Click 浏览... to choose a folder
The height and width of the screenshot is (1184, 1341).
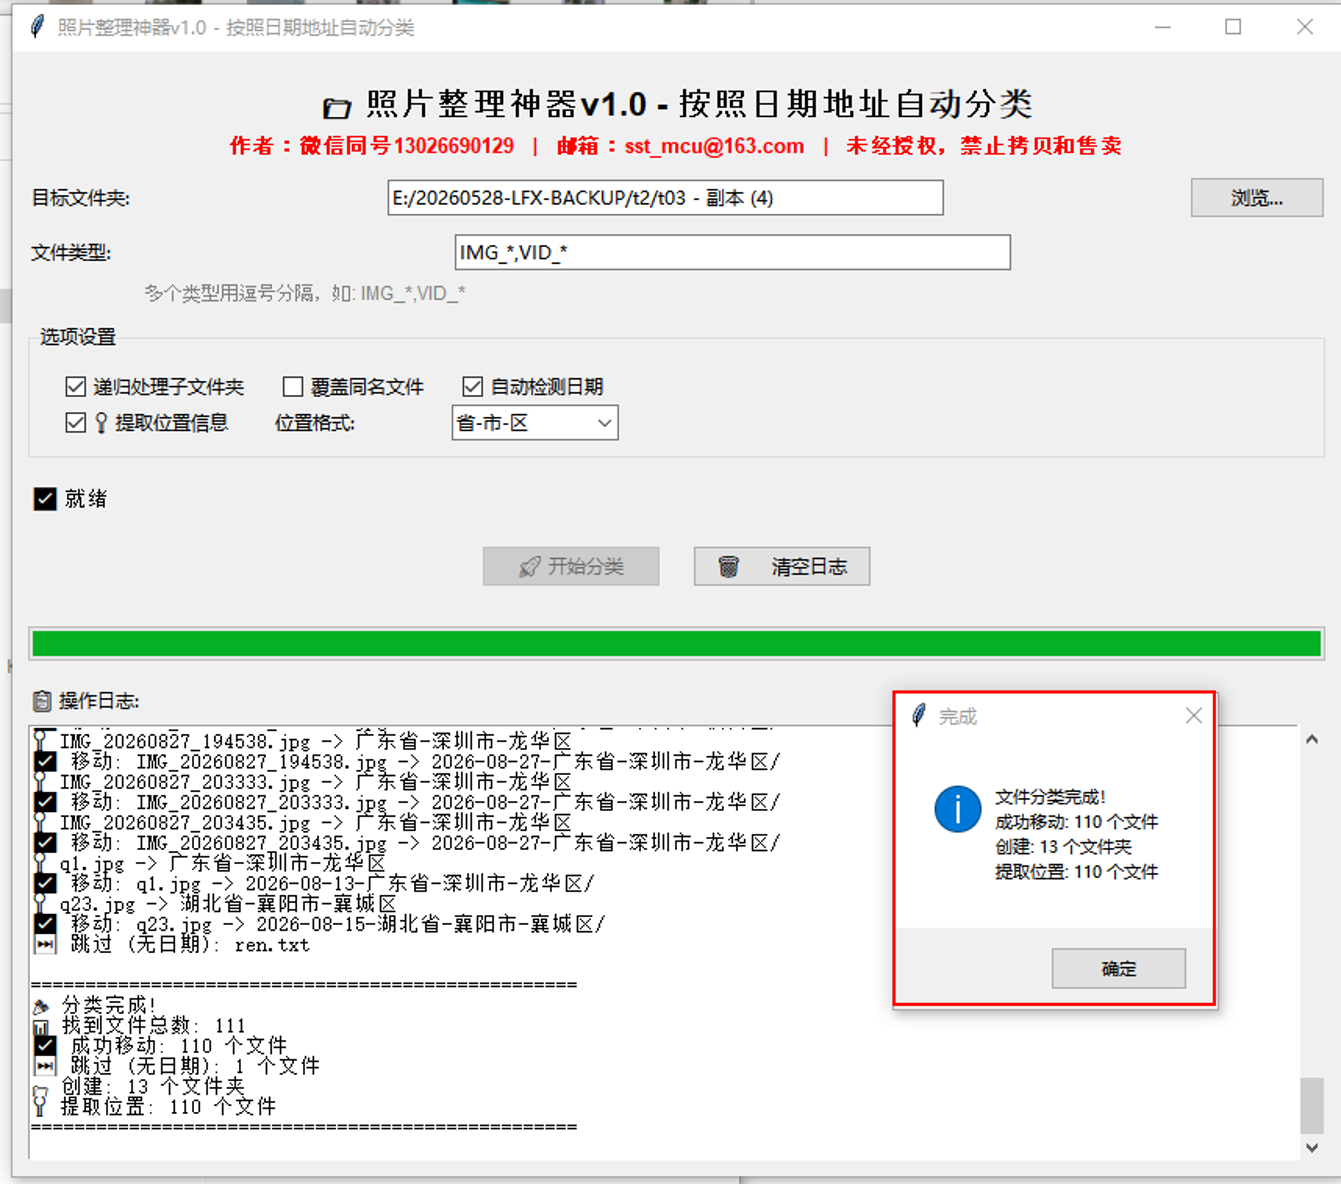click(1257, 198)
